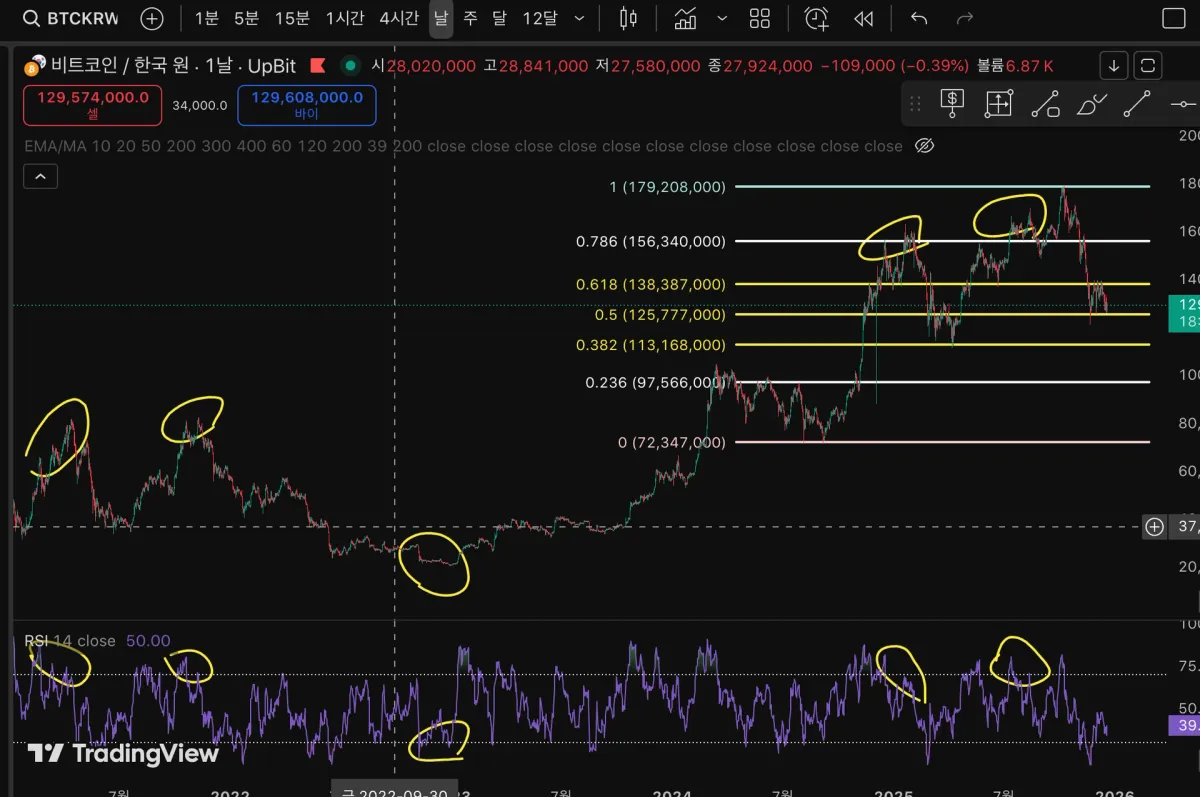Toggle the green market status dot
Screen dimensions: 1200x797
point(350,66)
